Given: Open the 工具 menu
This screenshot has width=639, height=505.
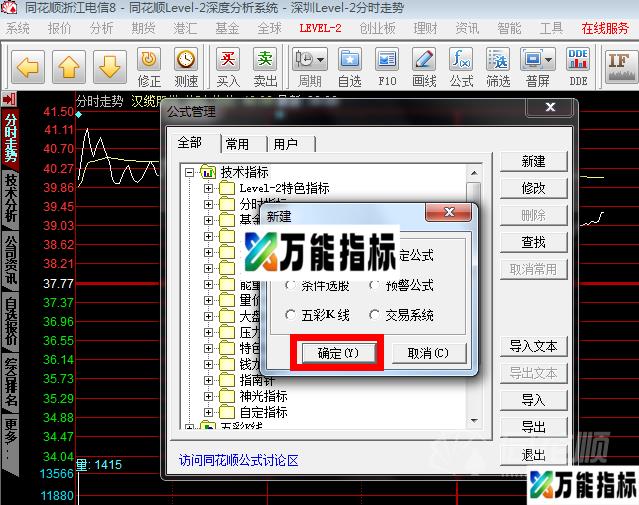Looking at the screenshot, I should [551, 28].
